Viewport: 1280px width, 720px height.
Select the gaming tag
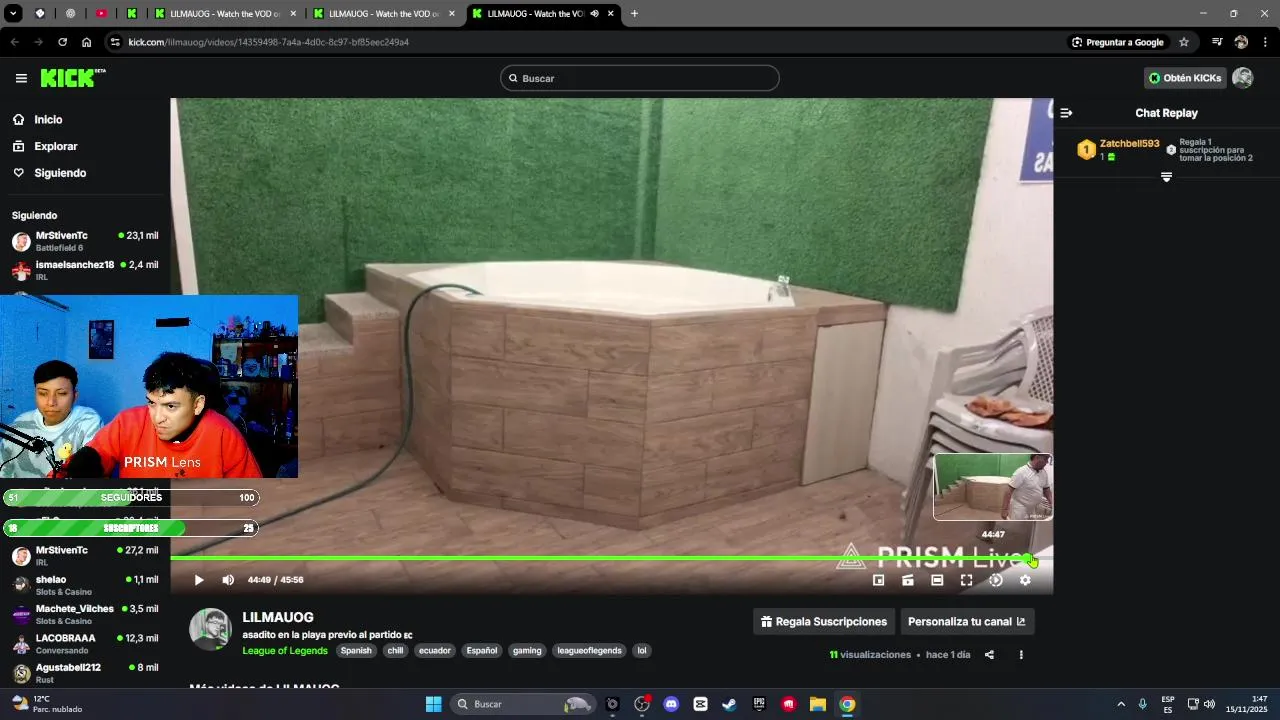pyautogui.click(x=527, y=651)
